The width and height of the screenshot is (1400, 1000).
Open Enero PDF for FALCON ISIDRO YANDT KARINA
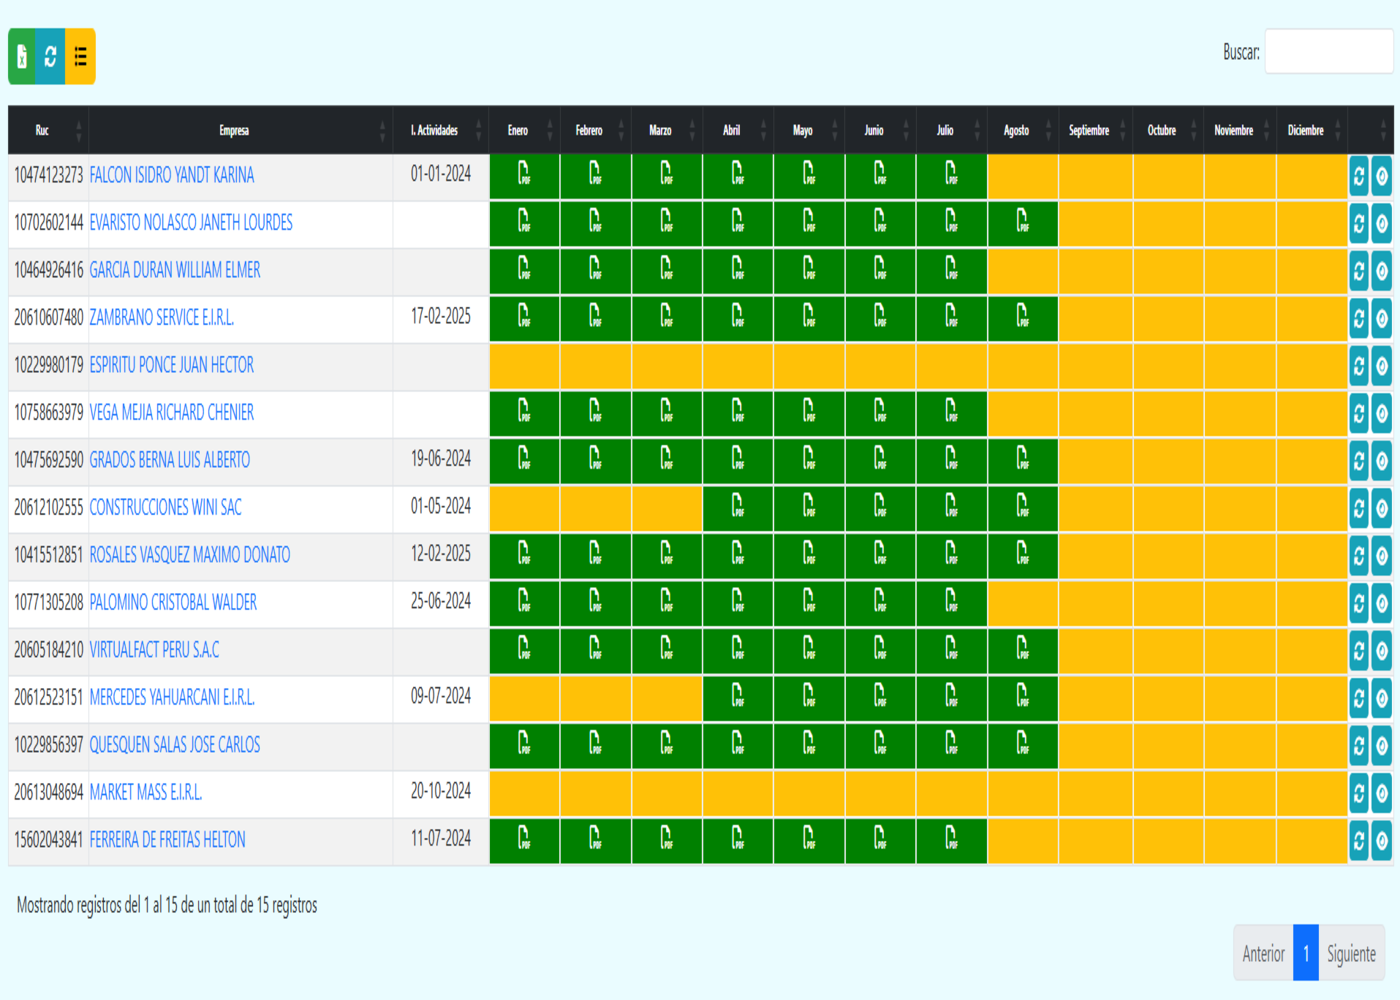pyautogui.click(x=524, y=175)
